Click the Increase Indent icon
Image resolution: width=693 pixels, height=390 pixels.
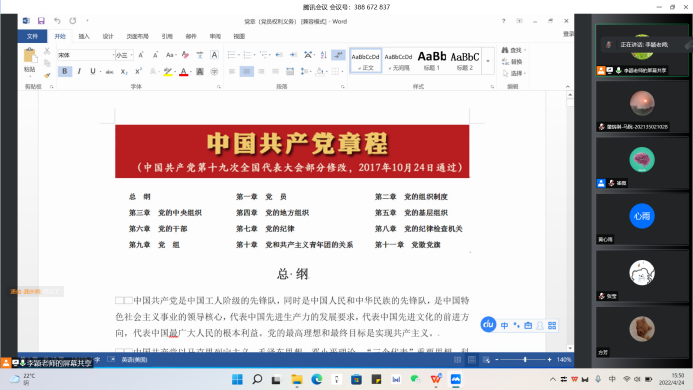pos(293,55)
